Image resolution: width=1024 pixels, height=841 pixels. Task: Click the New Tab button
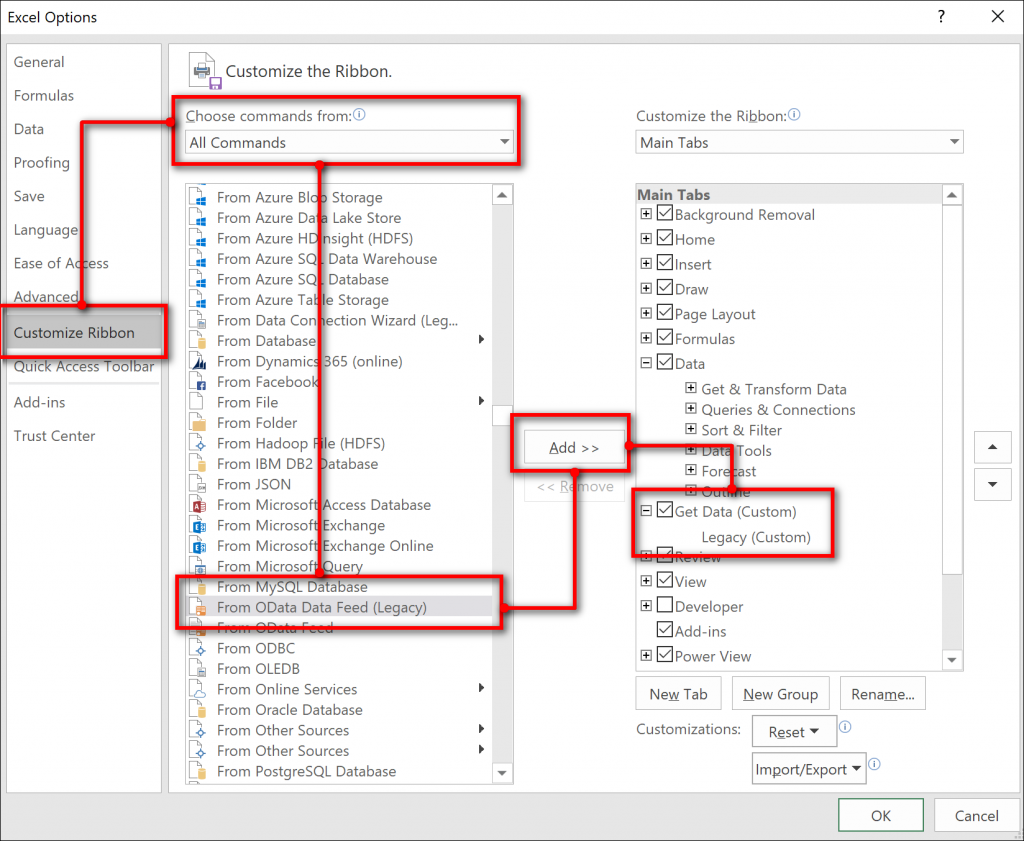point(679,694)
